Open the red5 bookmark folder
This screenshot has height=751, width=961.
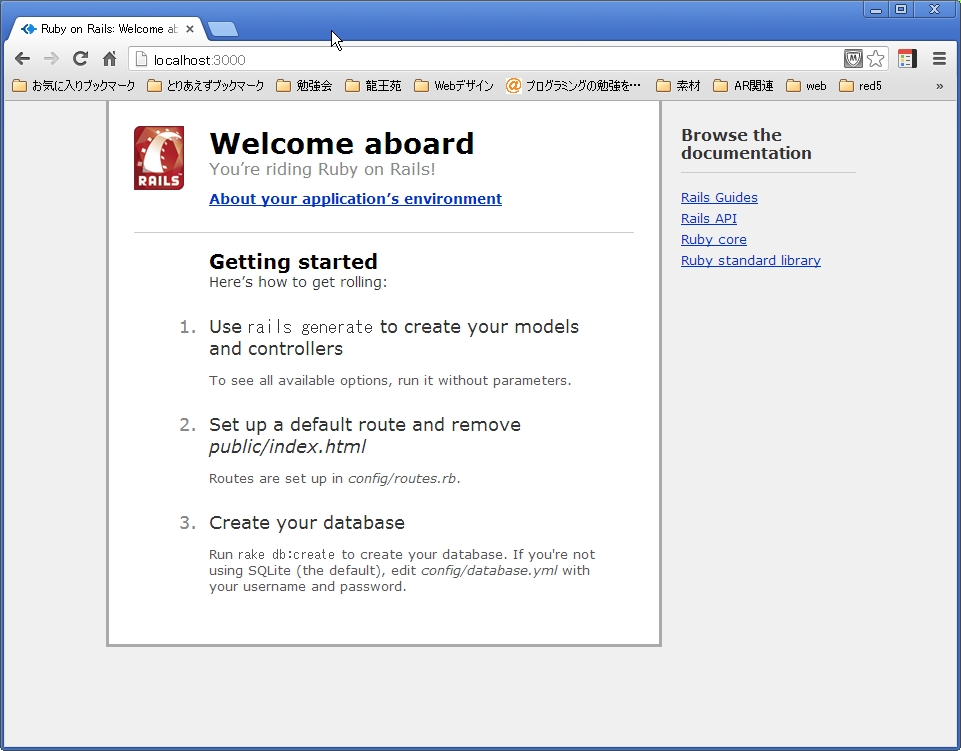pos(860,86)
